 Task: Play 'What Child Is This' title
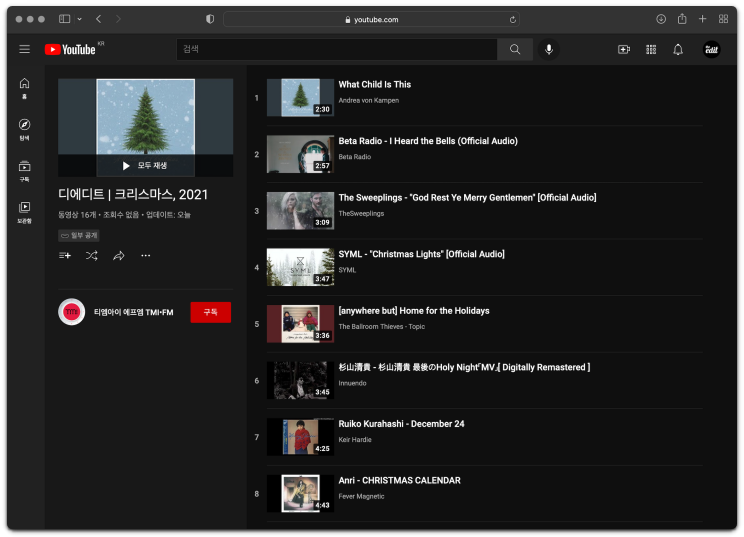(x=374, y=84)
